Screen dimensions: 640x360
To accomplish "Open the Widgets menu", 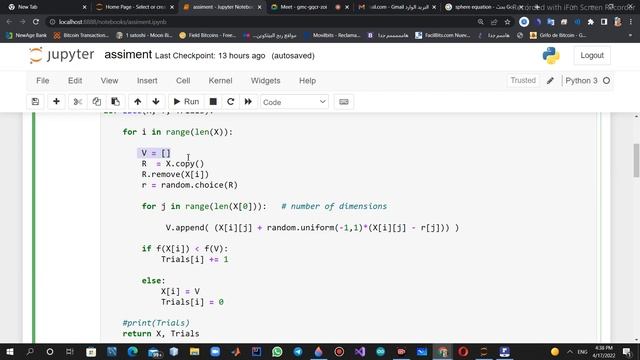I will pos(265,81).
